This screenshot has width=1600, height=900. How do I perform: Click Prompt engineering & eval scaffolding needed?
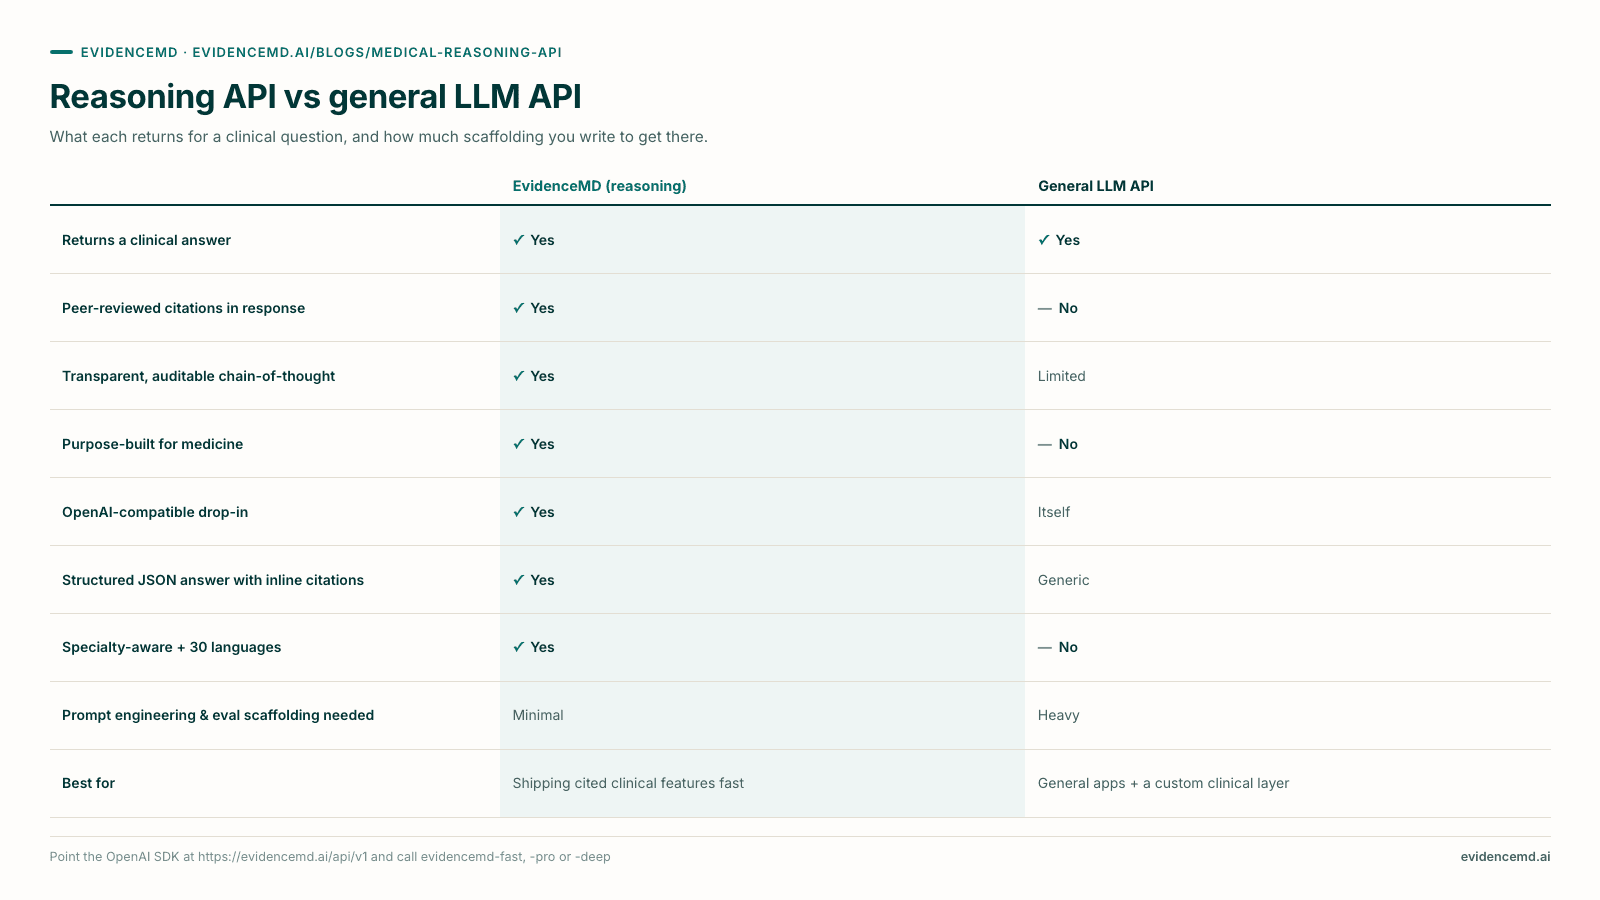218,715
